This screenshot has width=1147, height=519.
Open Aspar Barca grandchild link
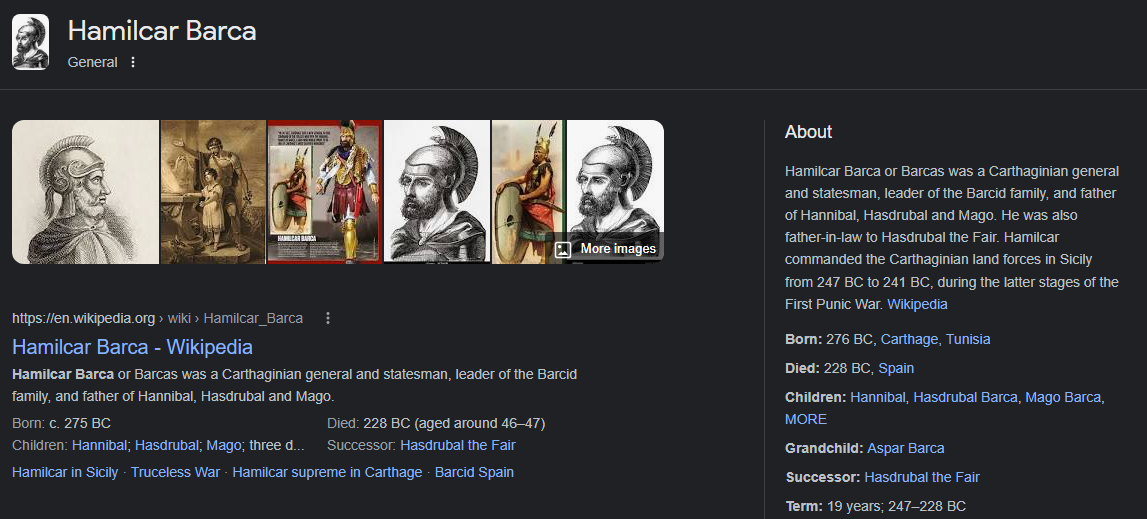coord(906,449)
